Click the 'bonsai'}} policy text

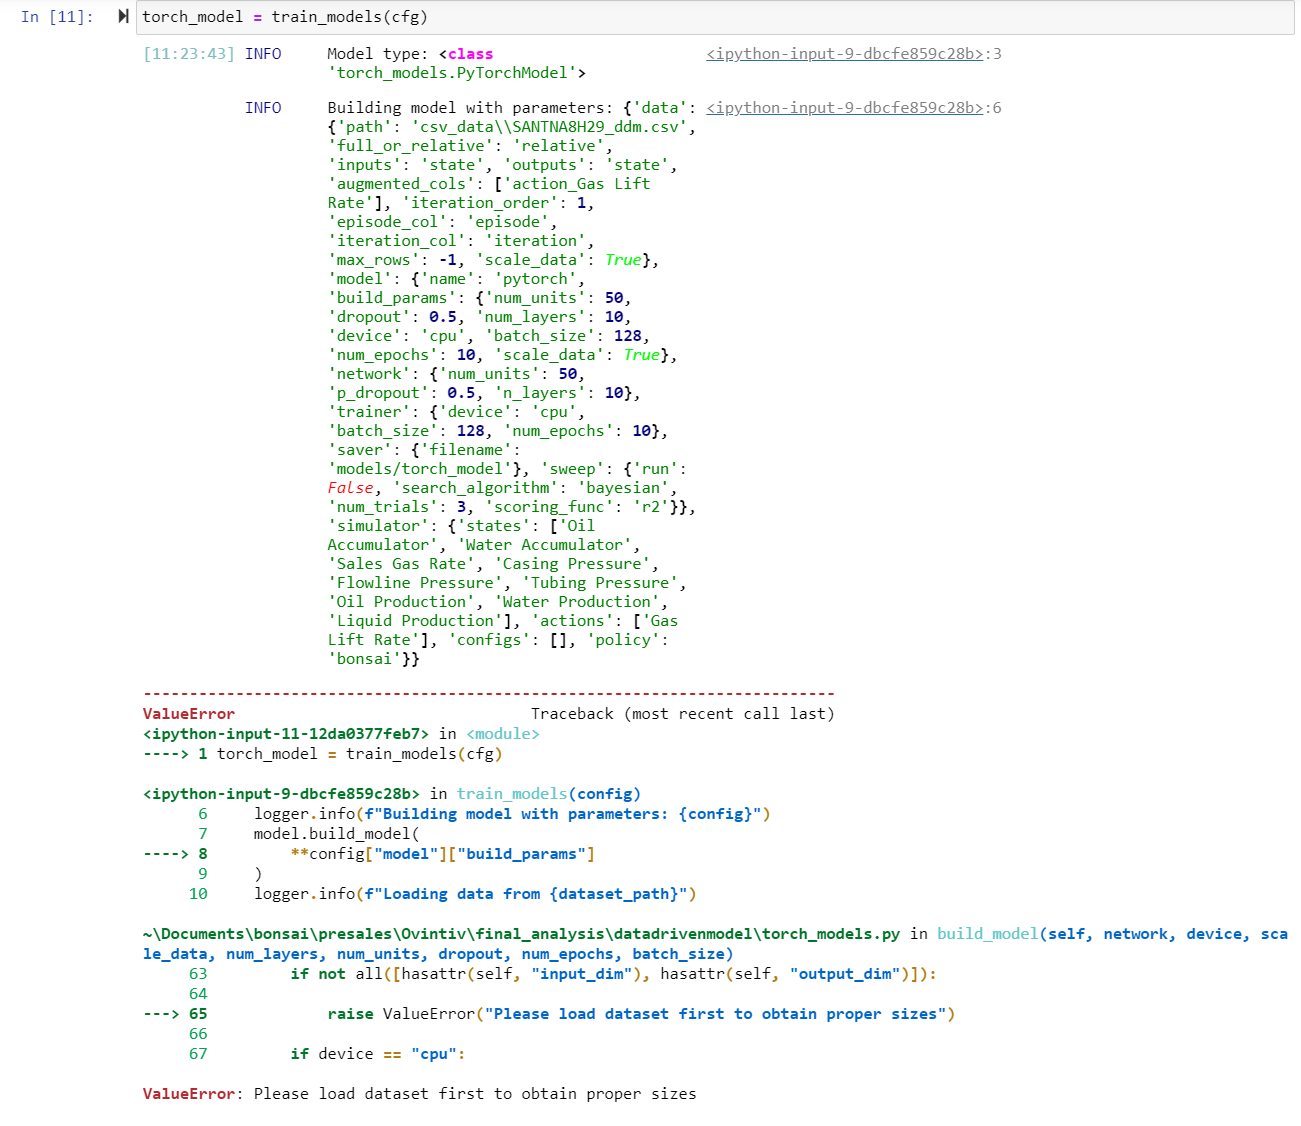pos(374,659)
